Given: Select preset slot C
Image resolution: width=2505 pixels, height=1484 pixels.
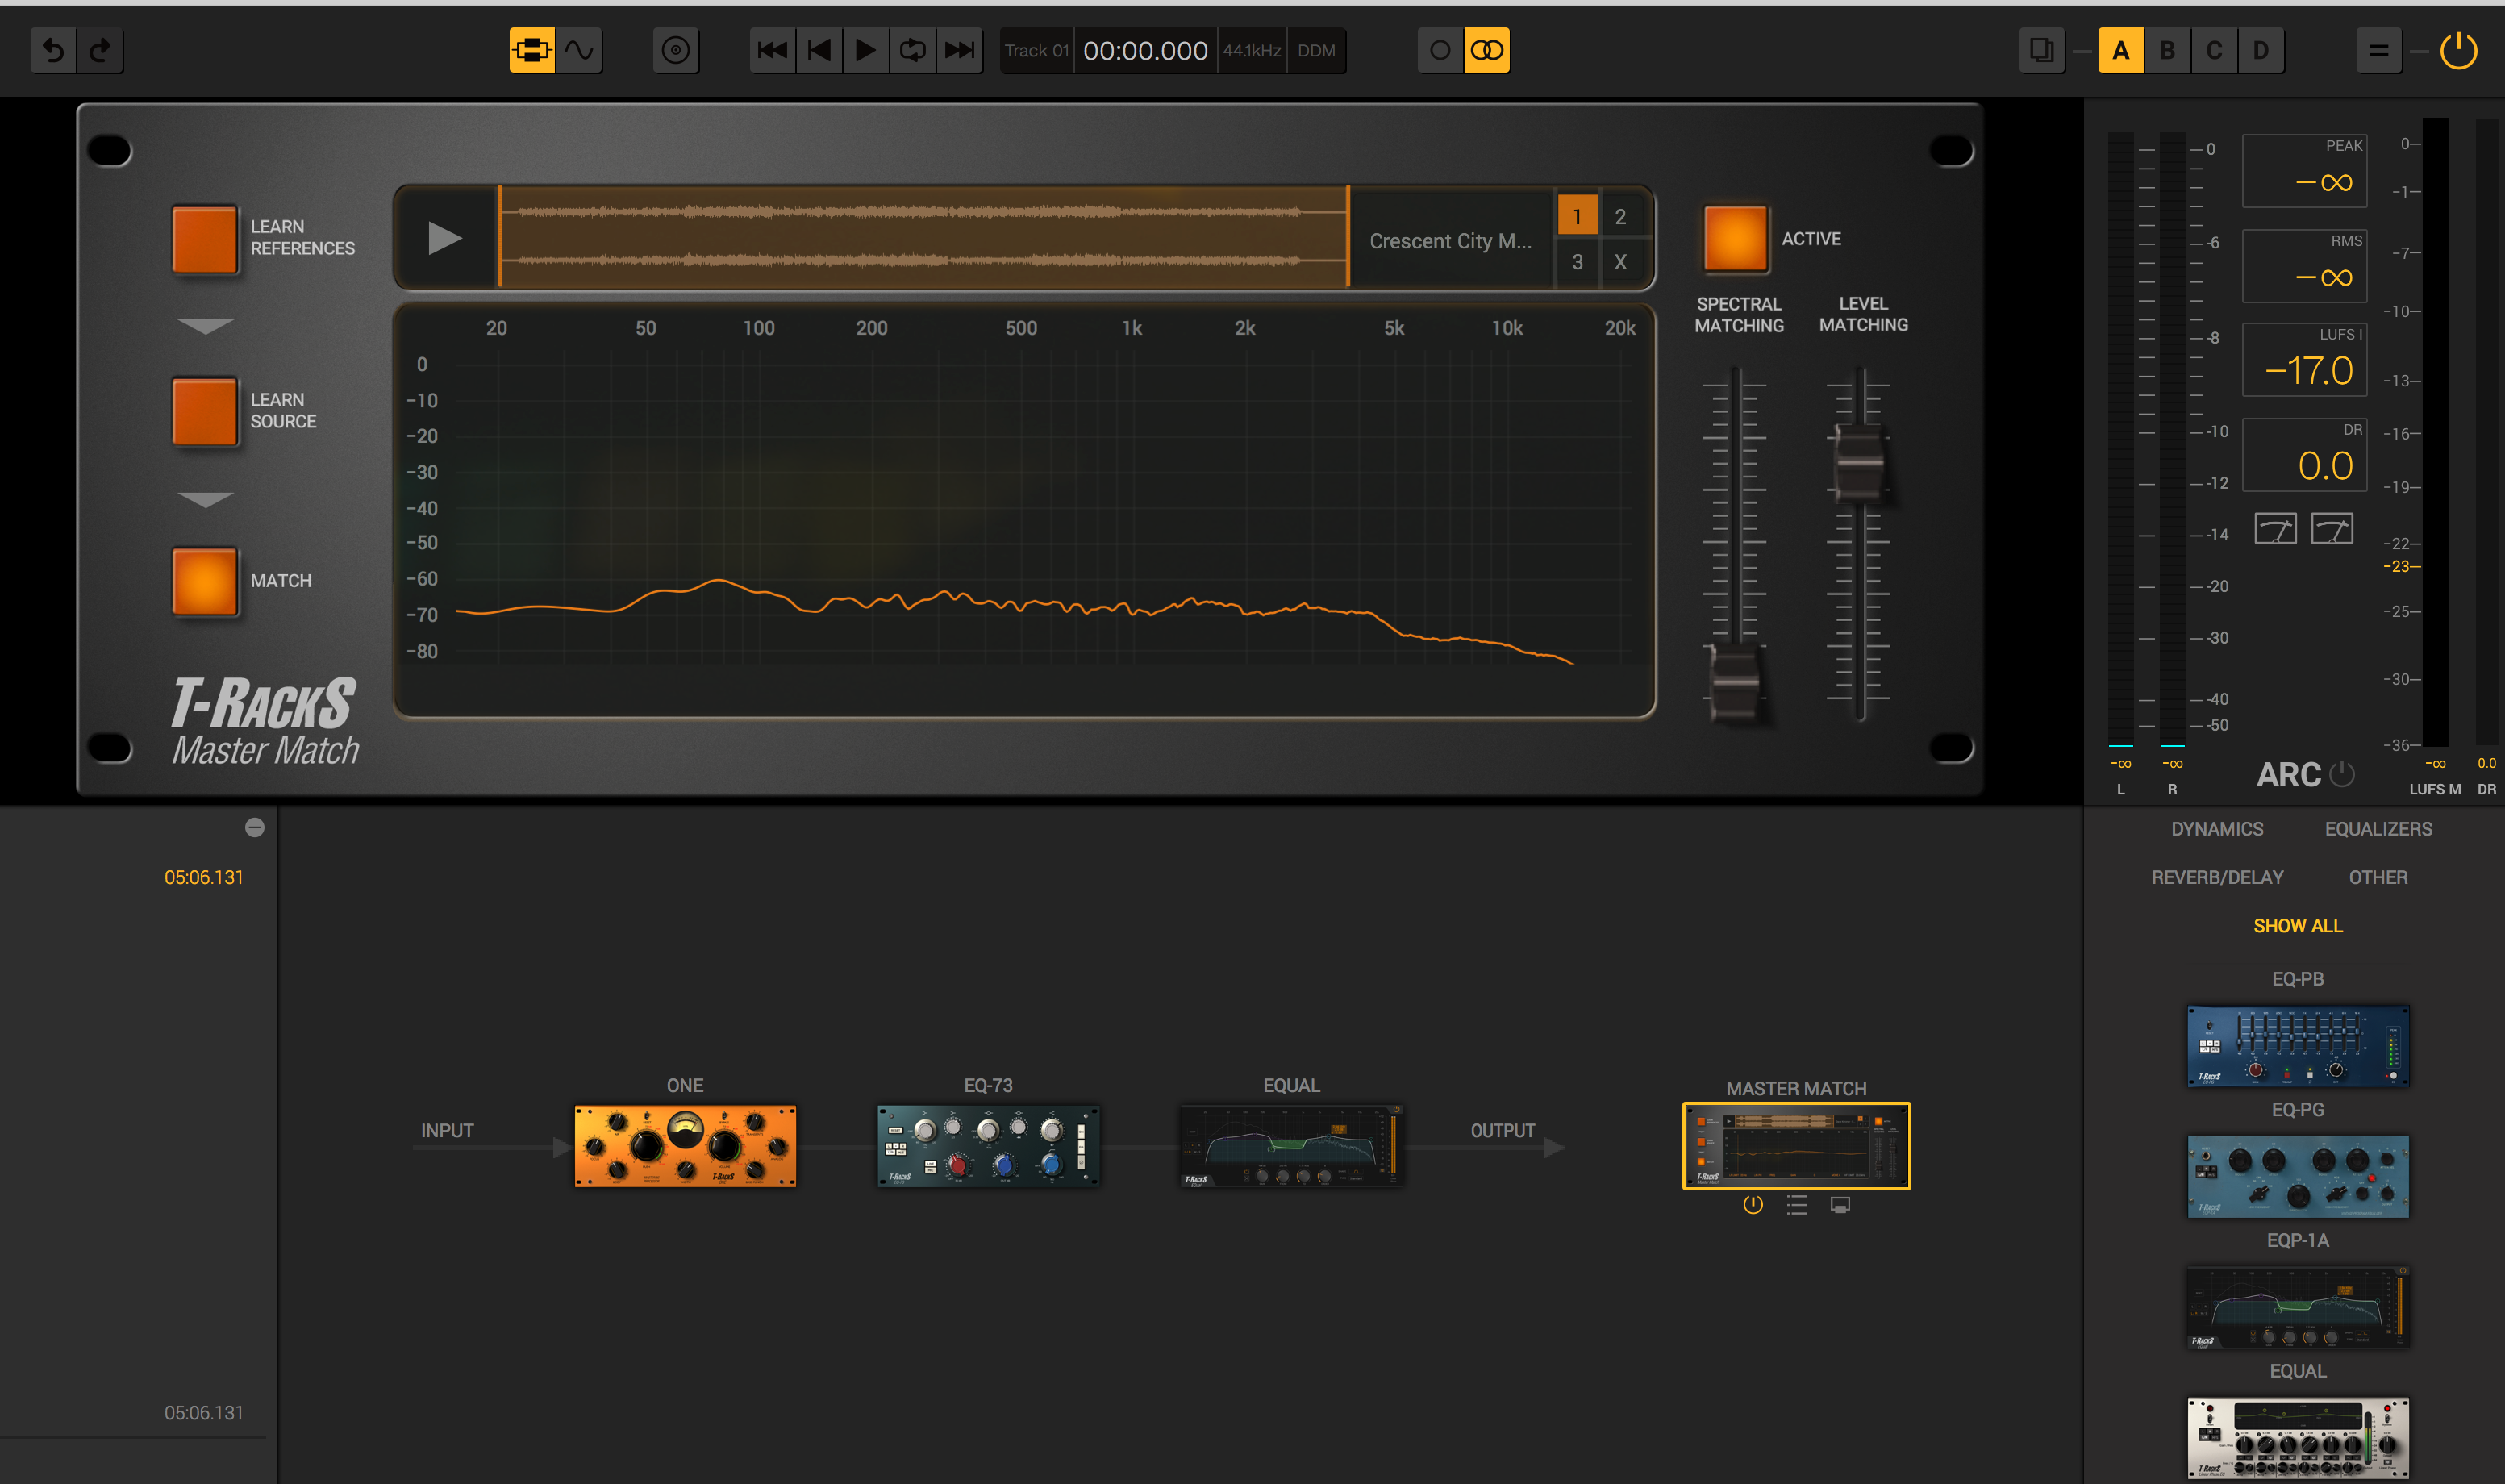Looking at the screenshot, I should tap(2214, 50).
